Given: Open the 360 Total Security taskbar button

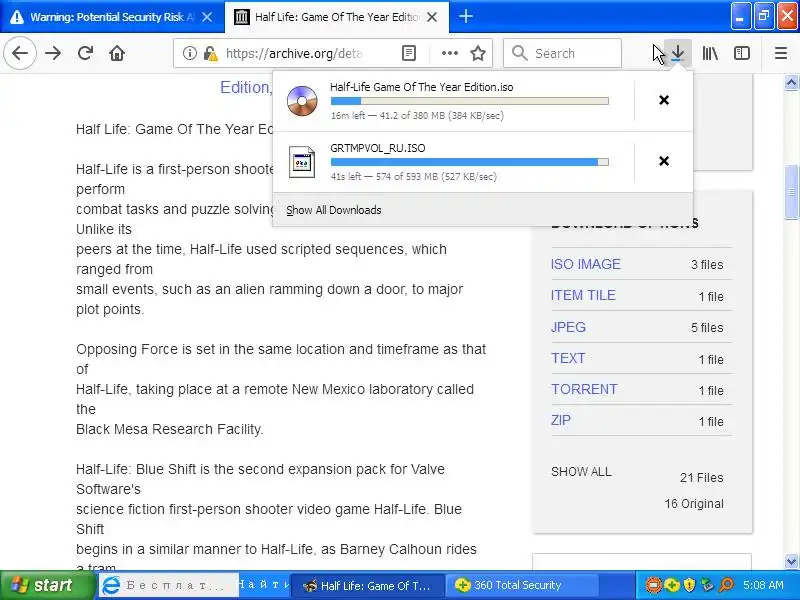Looking at the screenshot, I should click(x=520, y=585).
